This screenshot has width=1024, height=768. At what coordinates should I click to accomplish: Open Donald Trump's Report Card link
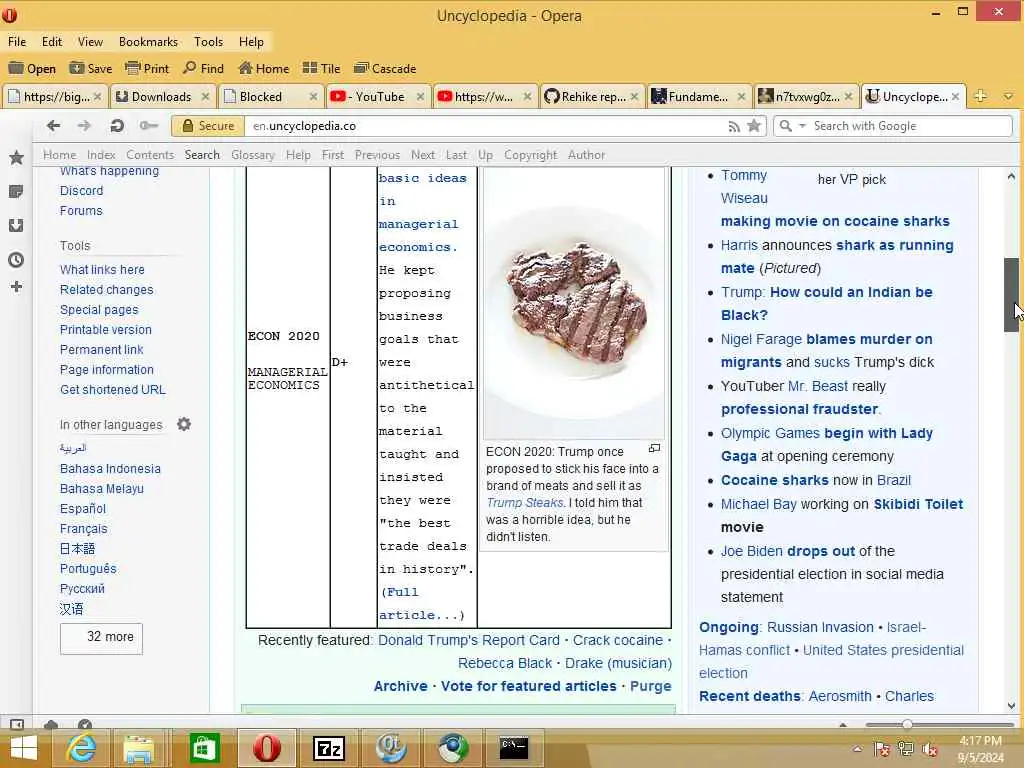[469, 641]
